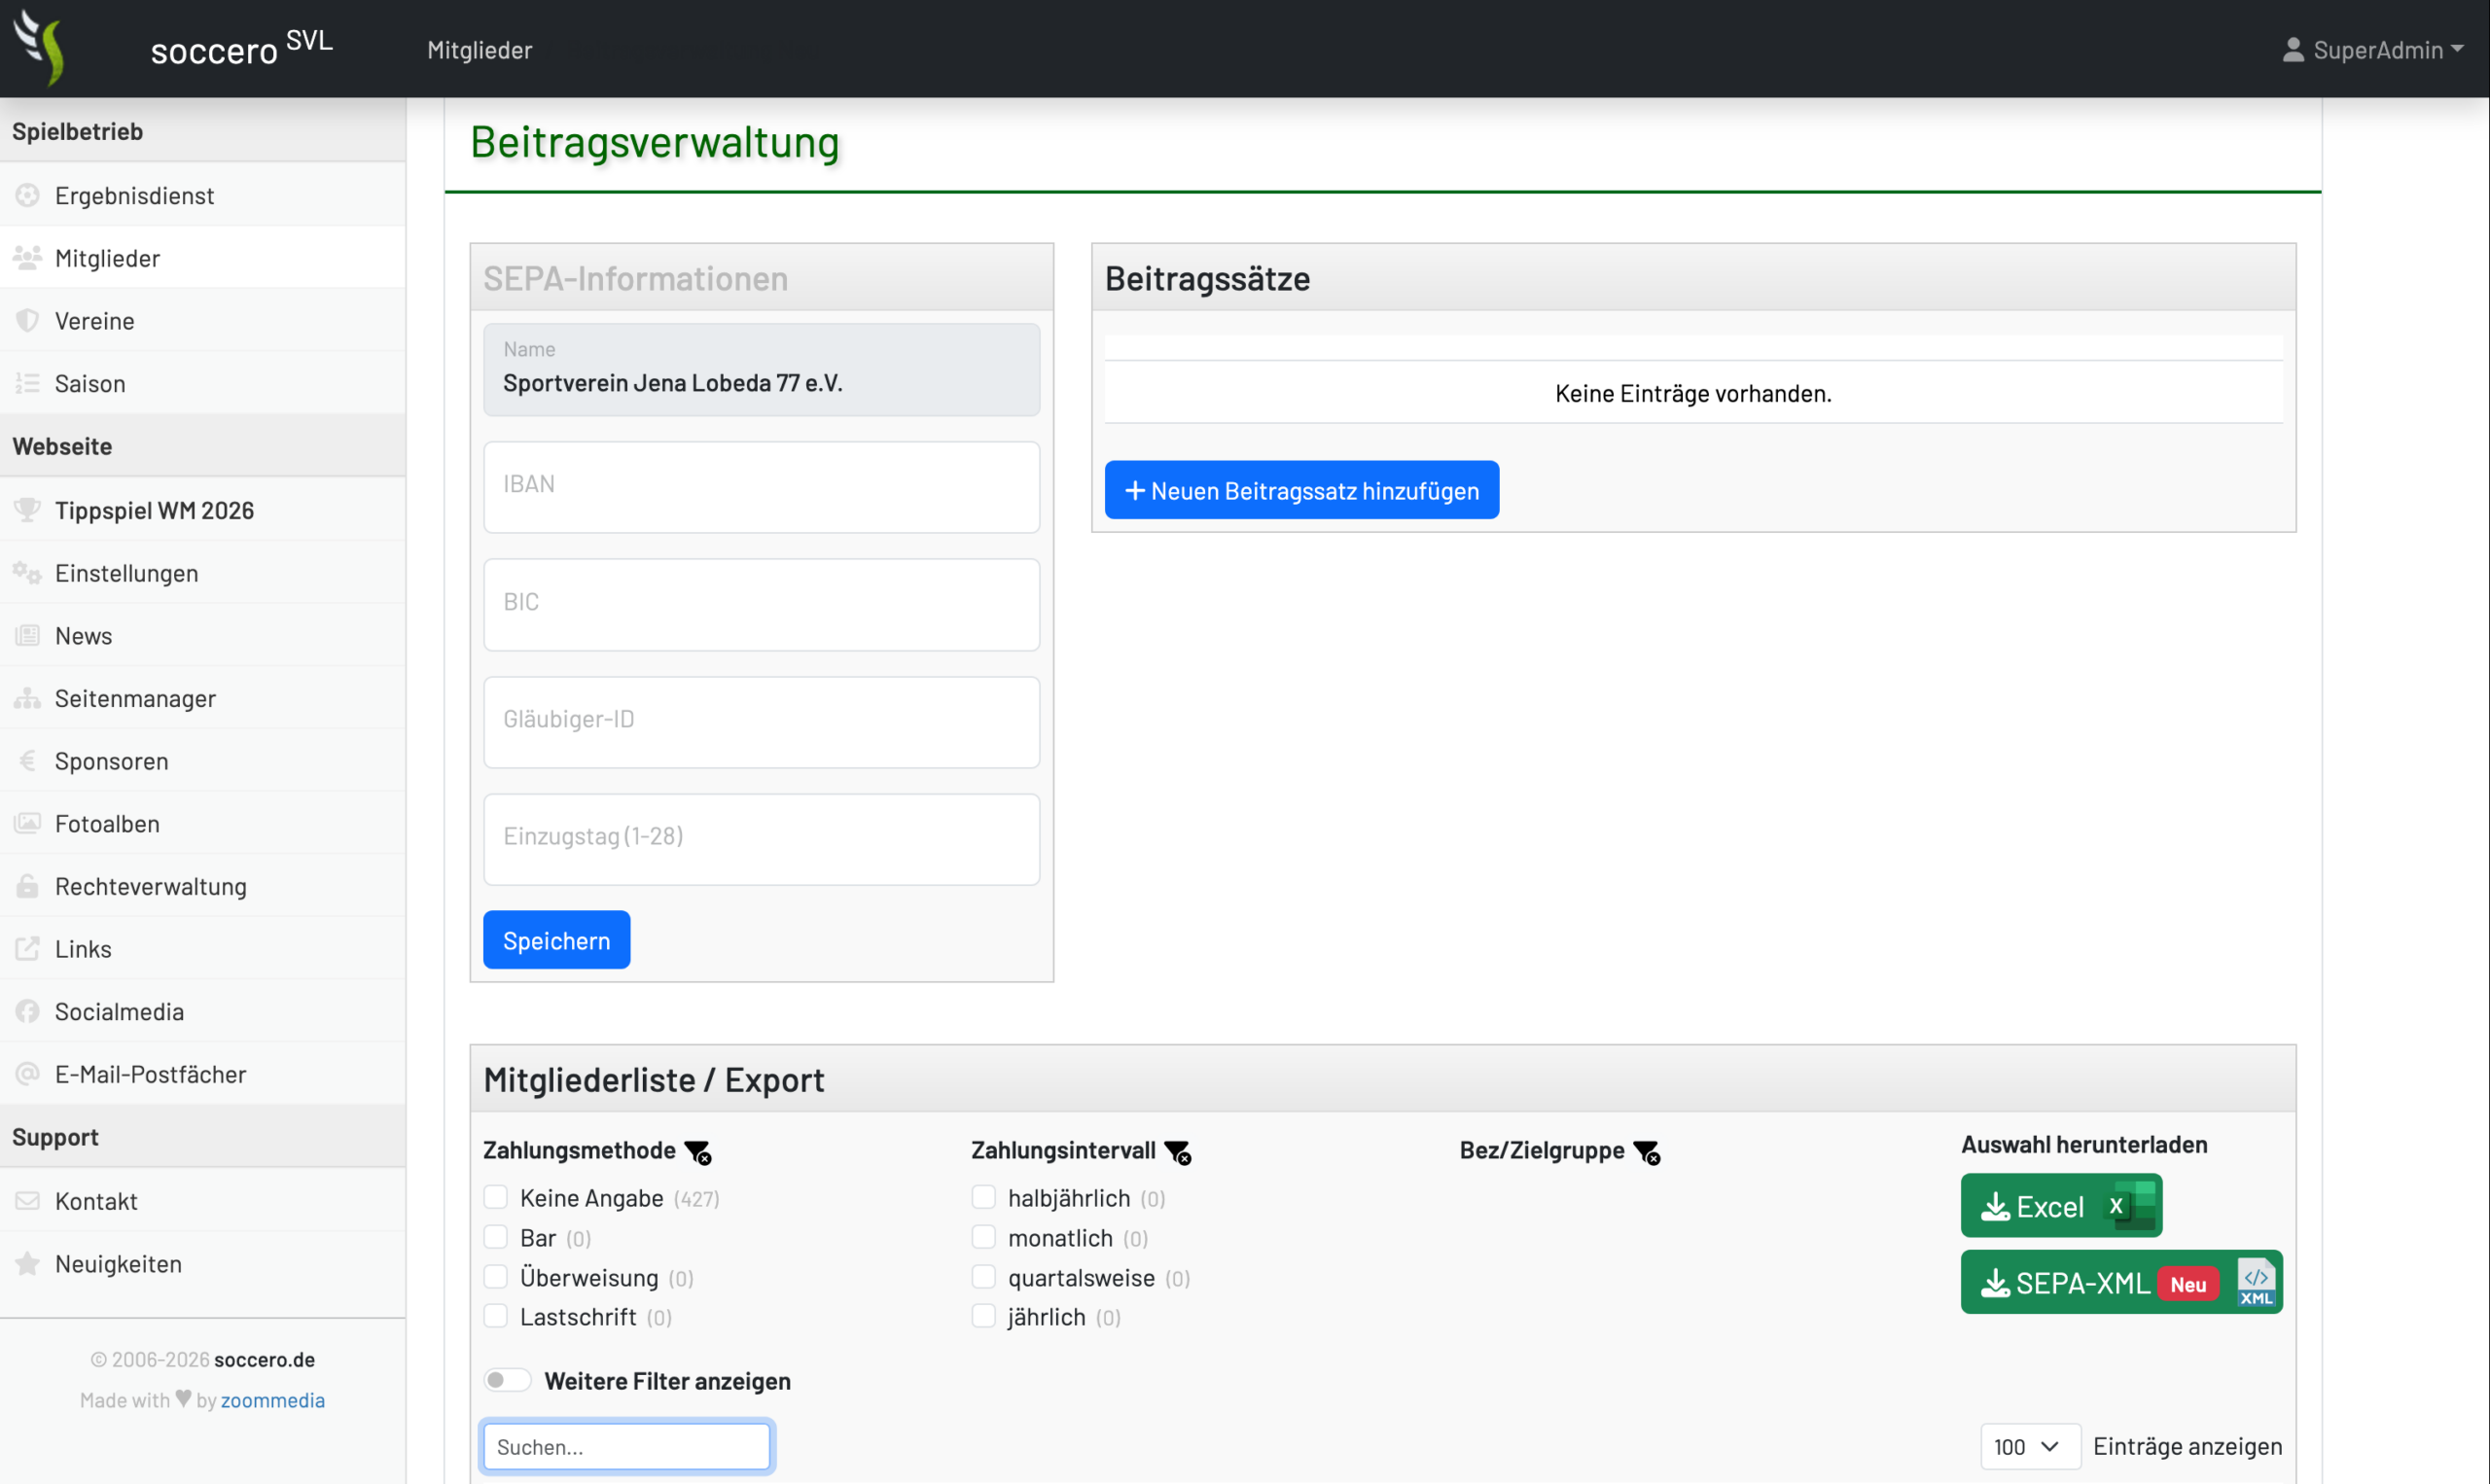Viewport: 2490px width, 1484px height.
Task: Click the Sponsoren euro icon
Action: tap(27, 761)
